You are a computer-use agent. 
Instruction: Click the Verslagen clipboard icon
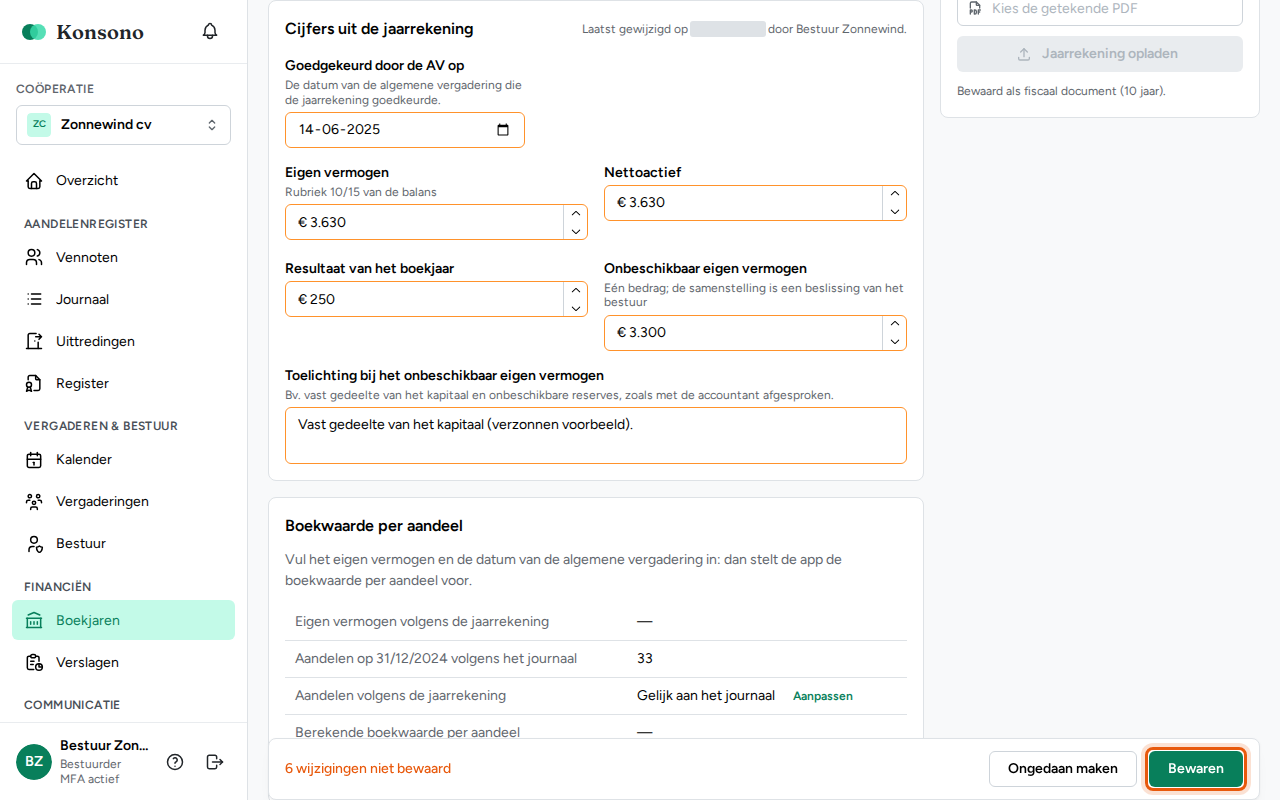click(x=34, y=662)
